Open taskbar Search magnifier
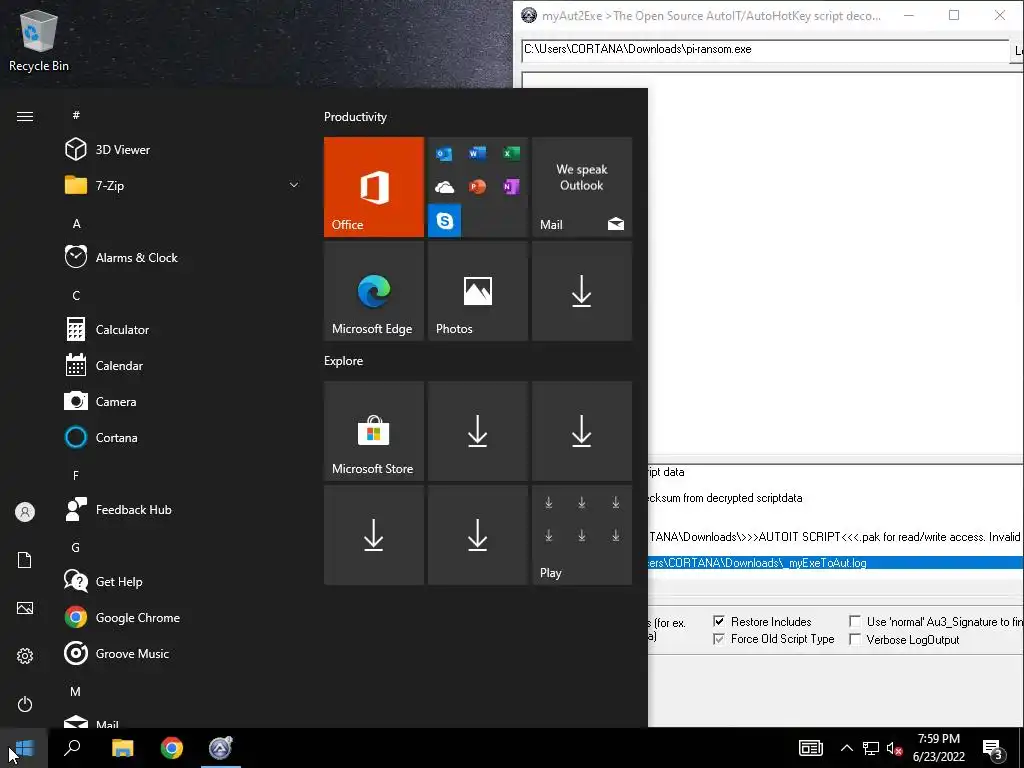1024x768 pixels. coord(72,748)
